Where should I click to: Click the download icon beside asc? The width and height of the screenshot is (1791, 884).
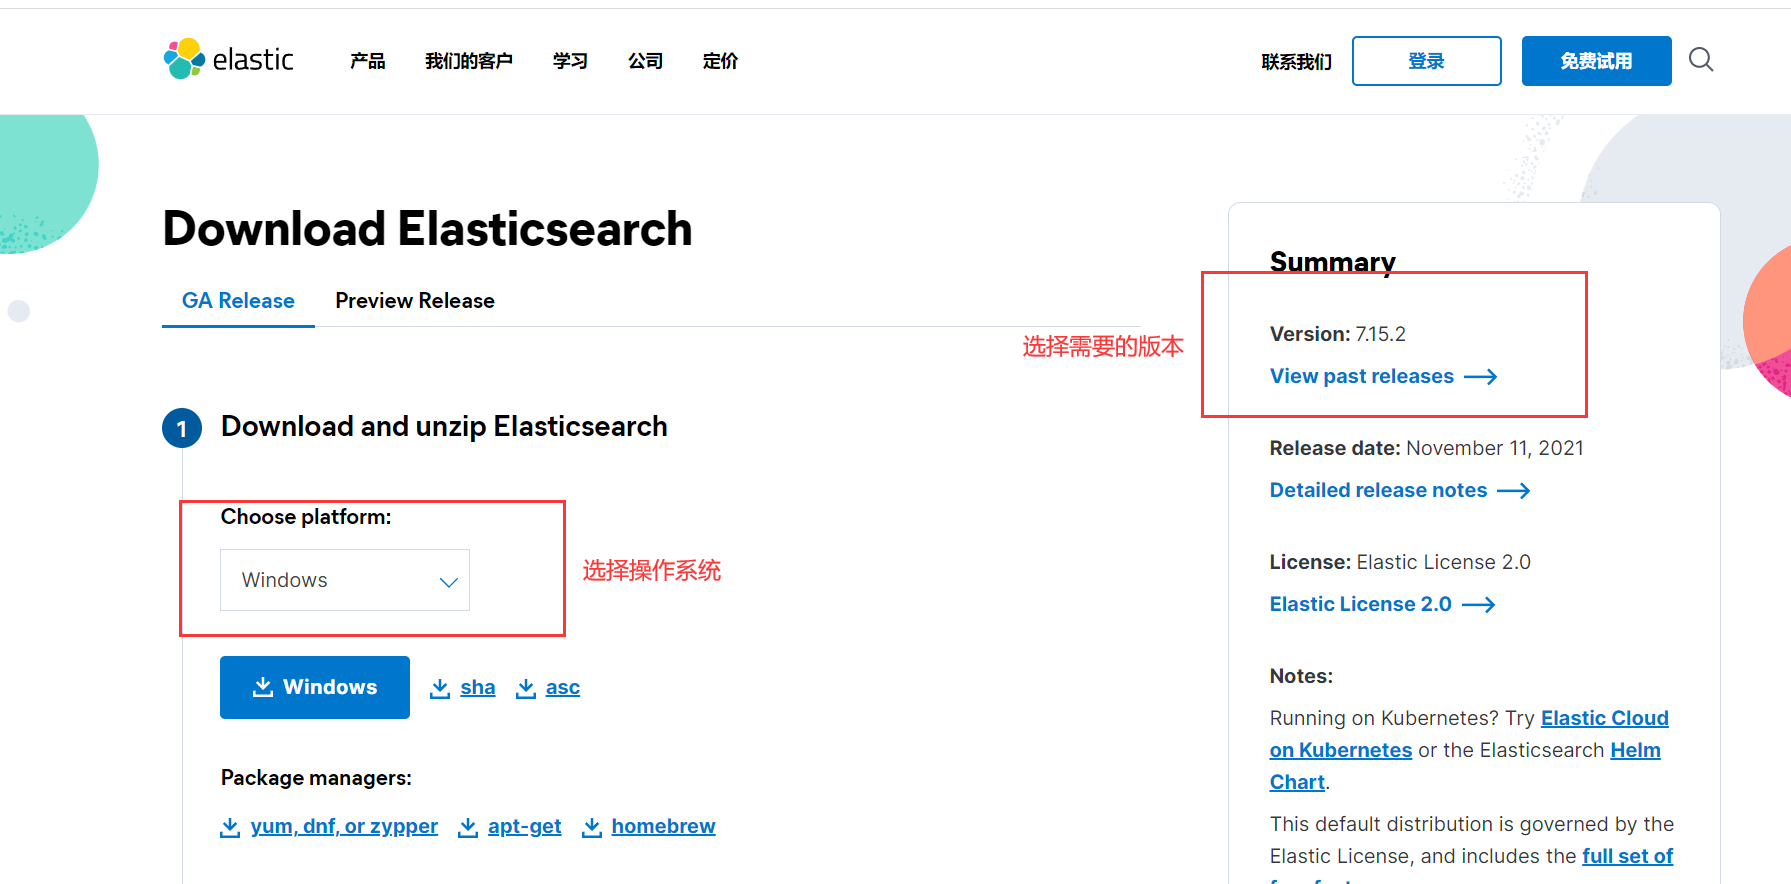coord(525,688)
